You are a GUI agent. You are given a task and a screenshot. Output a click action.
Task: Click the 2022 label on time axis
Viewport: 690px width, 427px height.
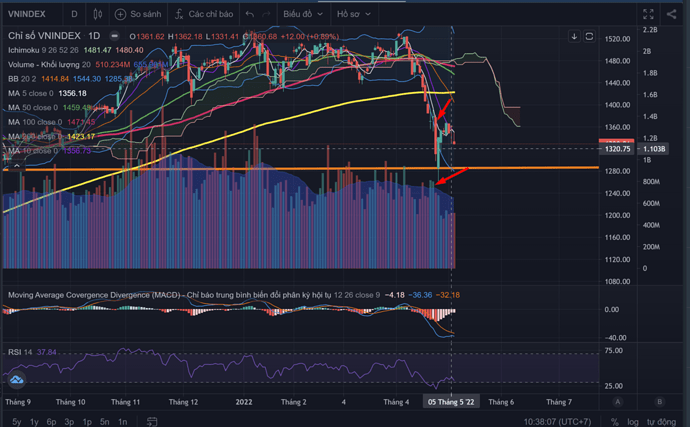244,402
